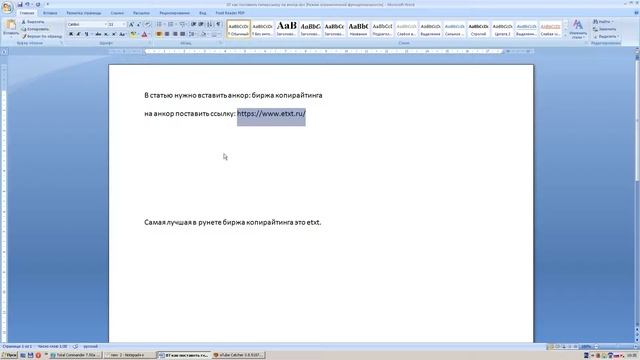Toggle Superscript formatting button
Screen dimensions: 640x360
[x=114, y=34]
